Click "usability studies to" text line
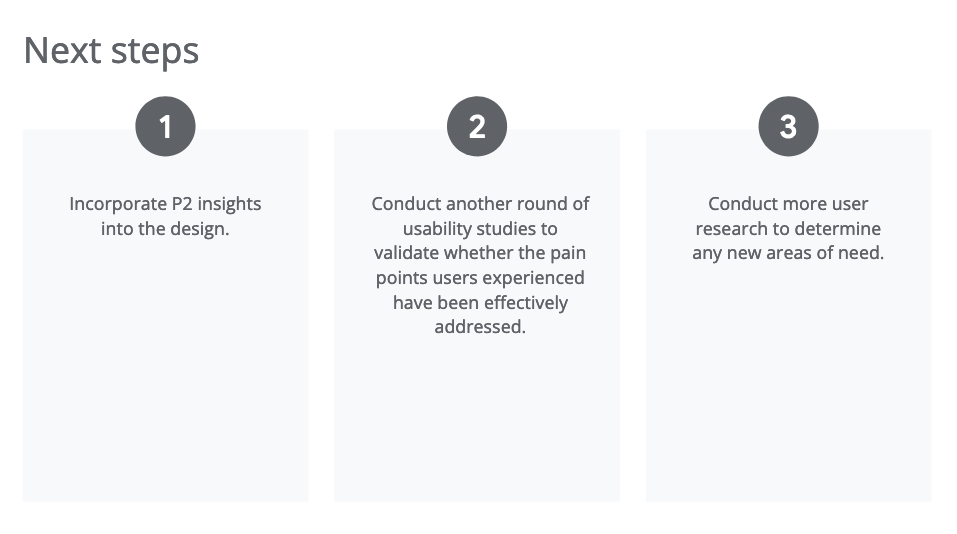Screen dimensions: 957x534 (x=480, y=229)
